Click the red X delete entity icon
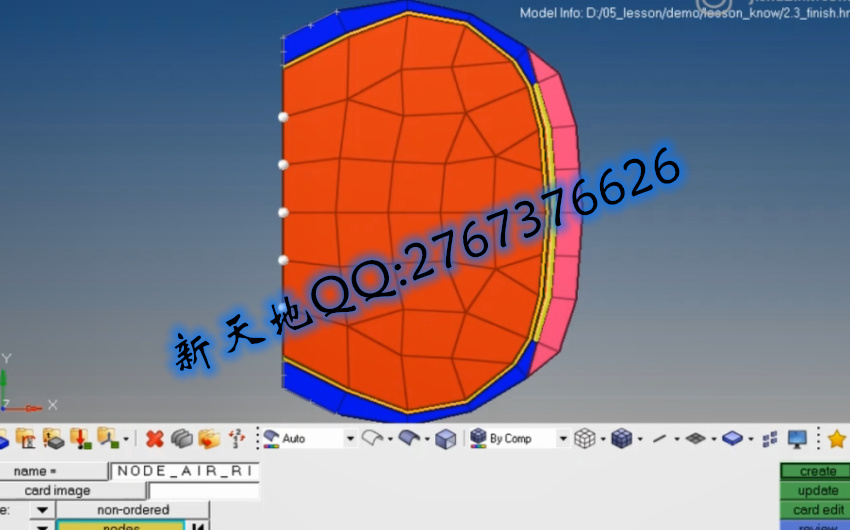The height and width of the screenshot is (530, 850). (154, 438)
